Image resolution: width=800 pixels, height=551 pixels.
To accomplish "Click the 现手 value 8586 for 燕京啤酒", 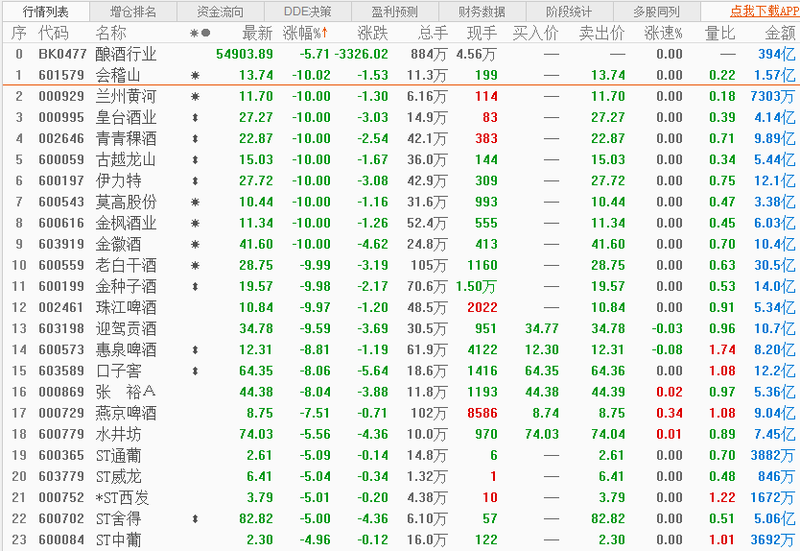I will 482,413.
